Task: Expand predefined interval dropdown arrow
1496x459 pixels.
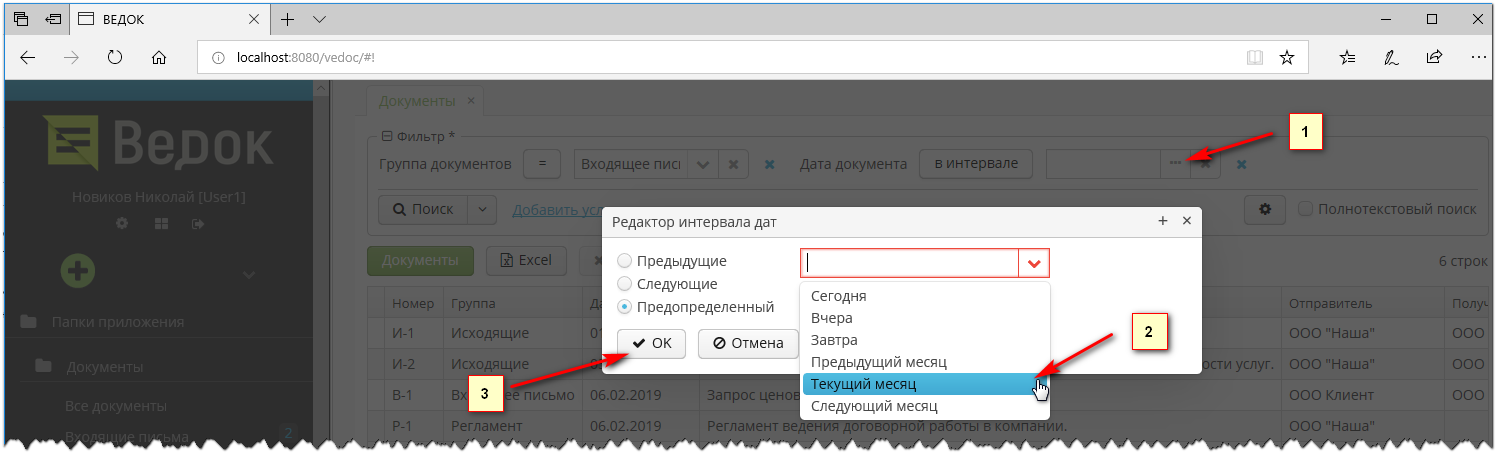Action: 1034,264
